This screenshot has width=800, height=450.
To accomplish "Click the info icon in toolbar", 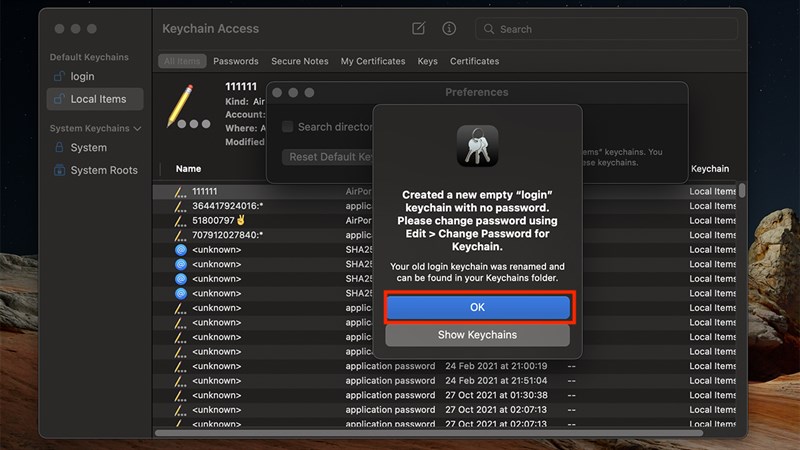I will 449,29.
